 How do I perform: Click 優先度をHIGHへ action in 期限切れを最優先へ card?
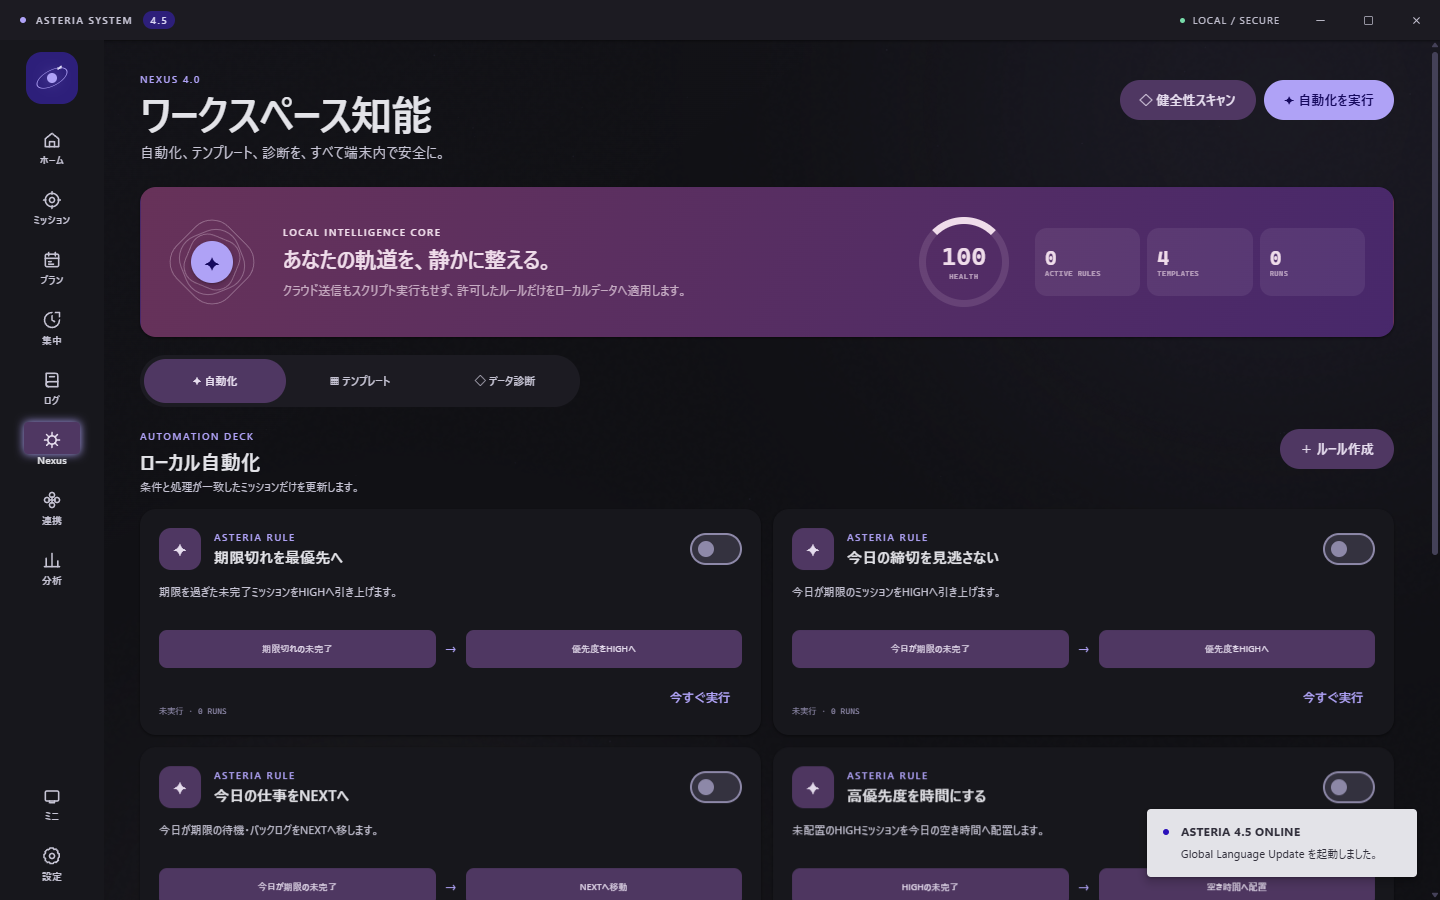point(604,649)
